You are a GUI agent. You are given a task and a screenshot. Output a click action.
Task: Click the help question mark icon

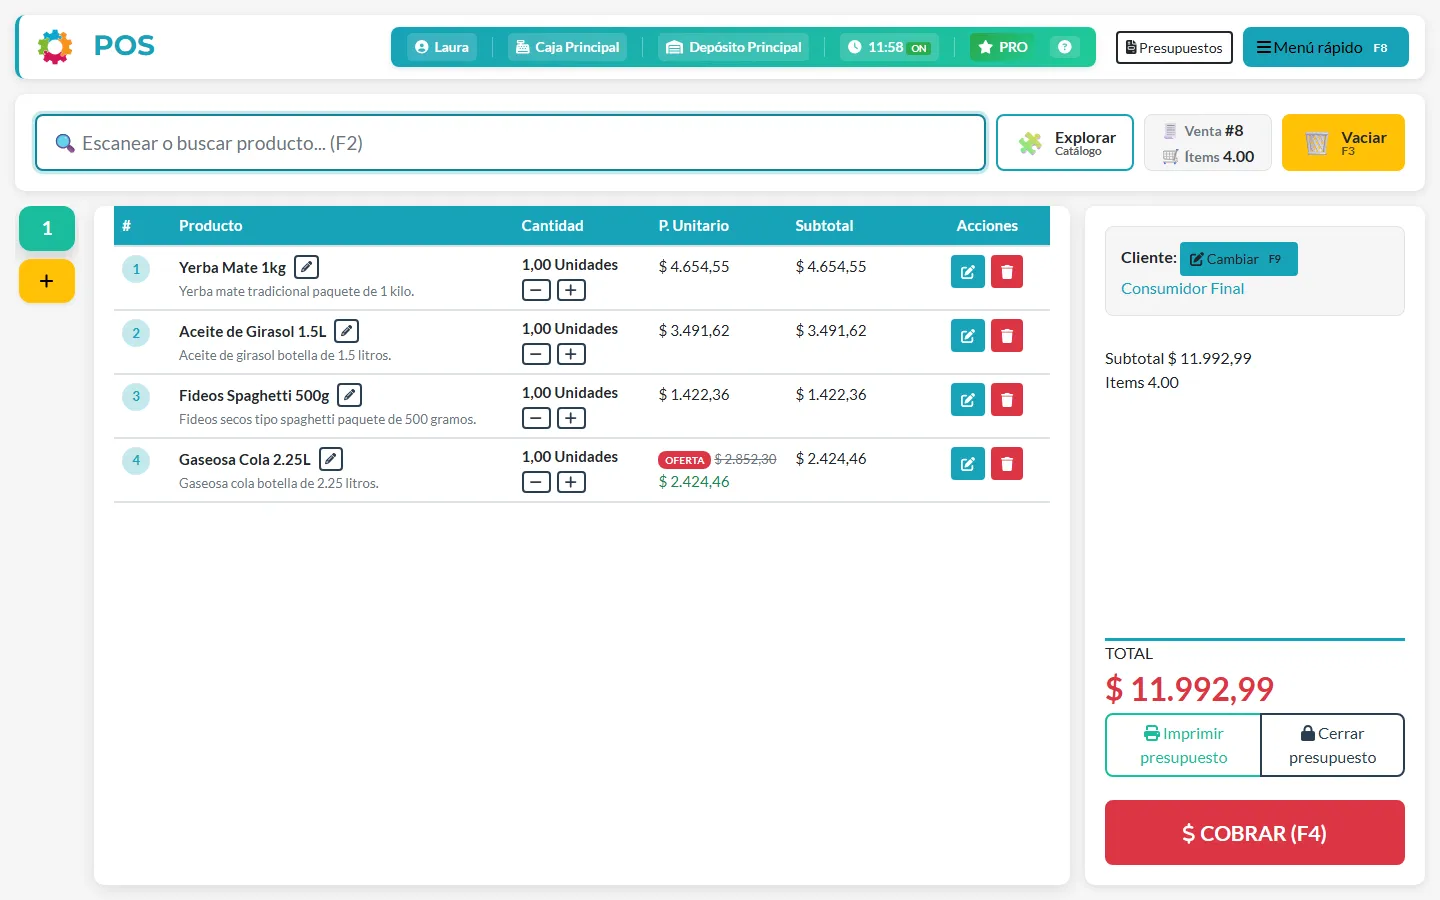pyautogui.click(x=1065, y=47)
